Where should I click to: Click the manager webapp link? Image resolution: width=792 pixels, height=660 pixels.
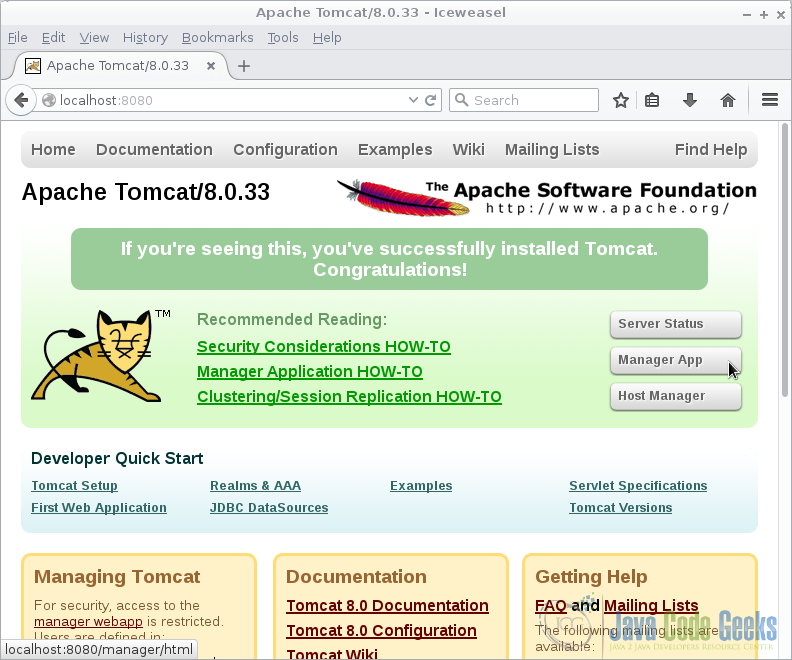point(88,621)
